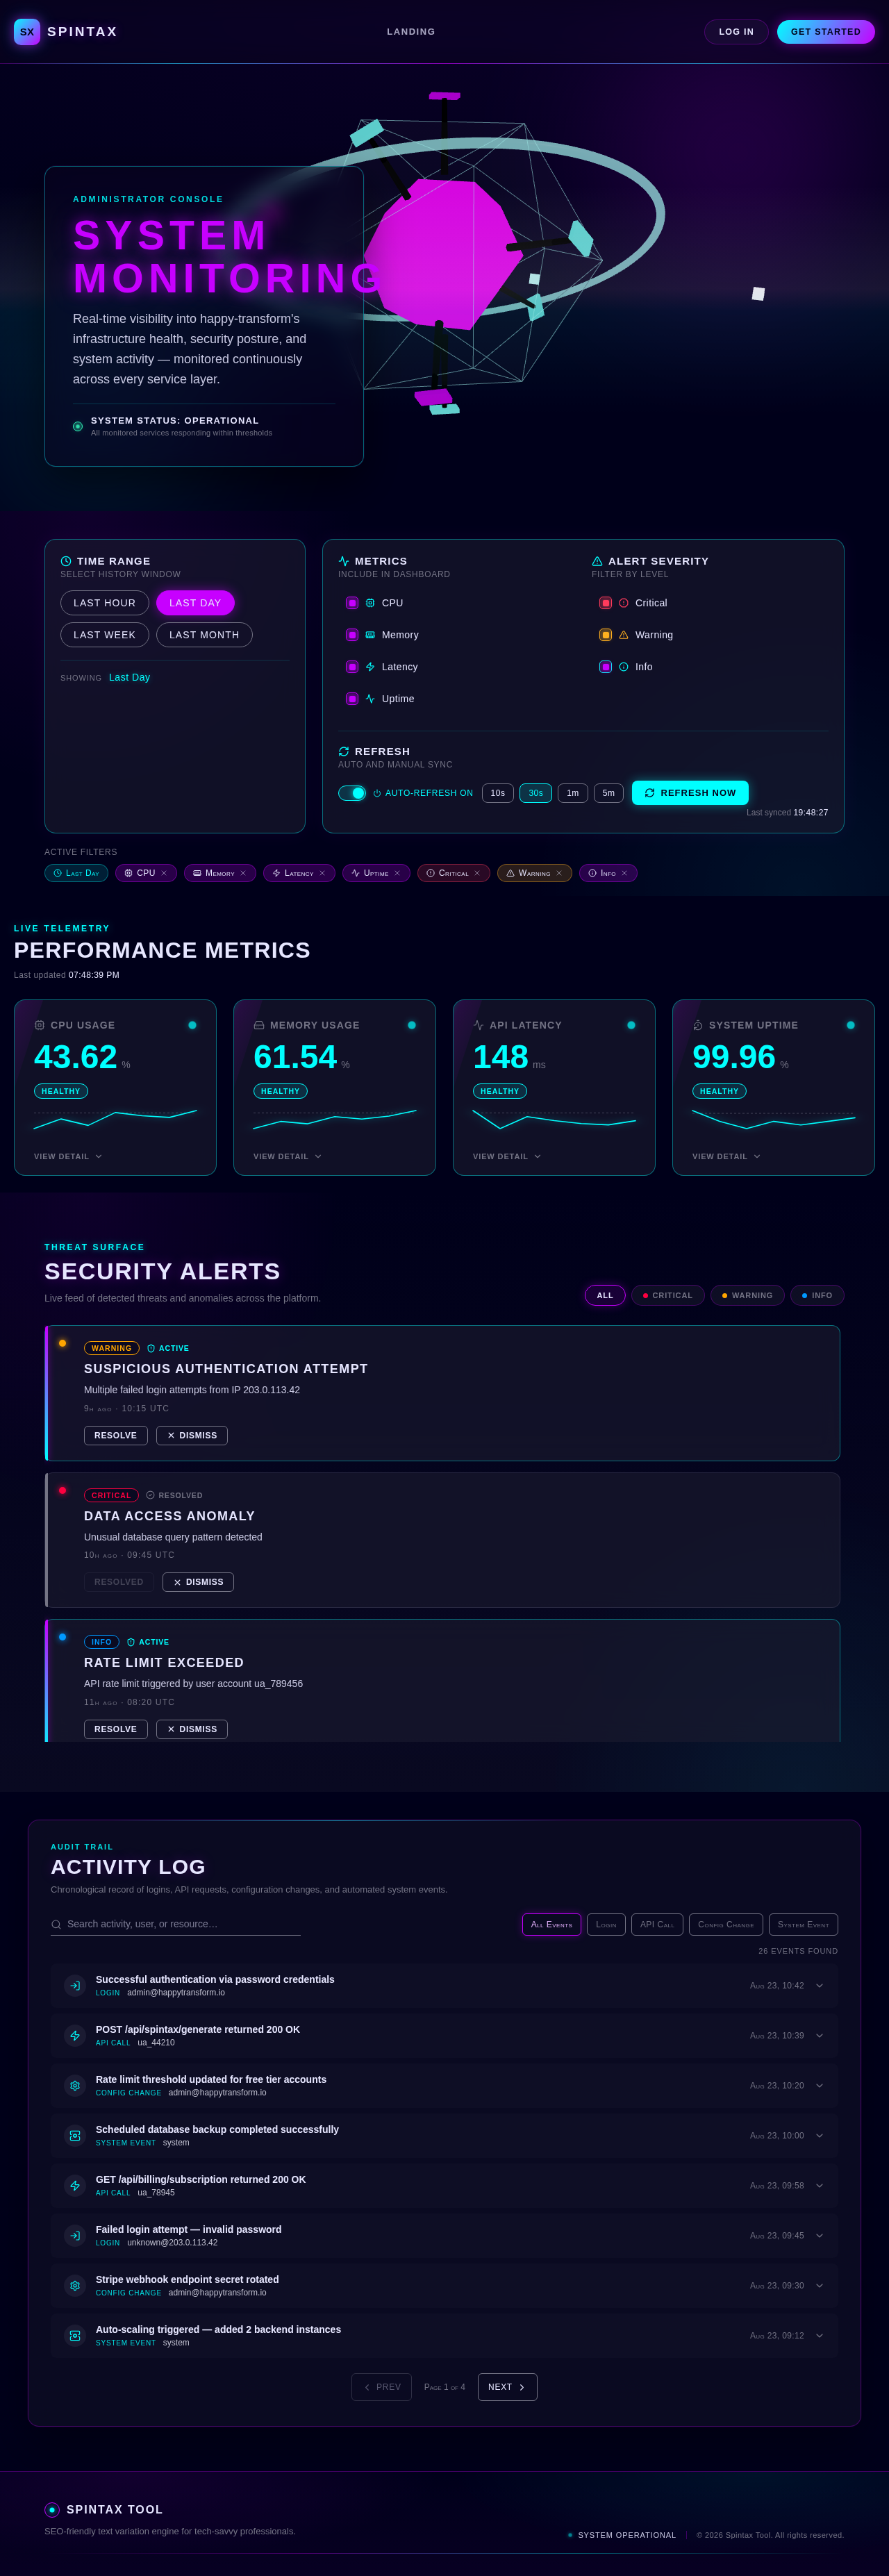Click the CPU Usage sparkline chart
Viewport: 889px width, 2576px height.
[115, 1119]
